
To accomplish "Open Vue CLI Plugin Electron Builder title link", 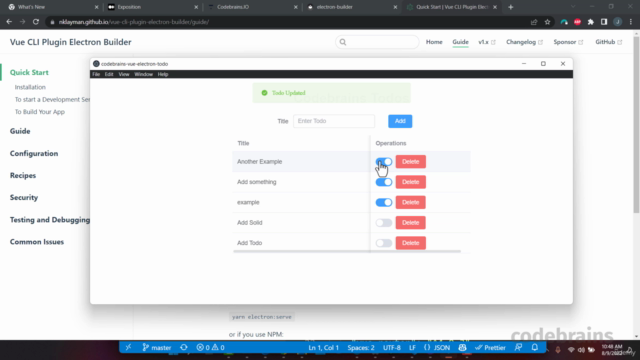I will (71, 42).
